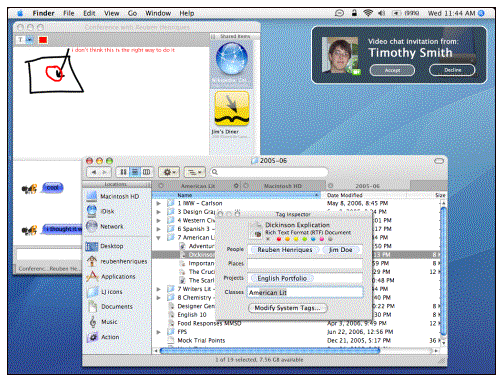
Task: Select the pen tool in Conference window
Action: [30, 40]
